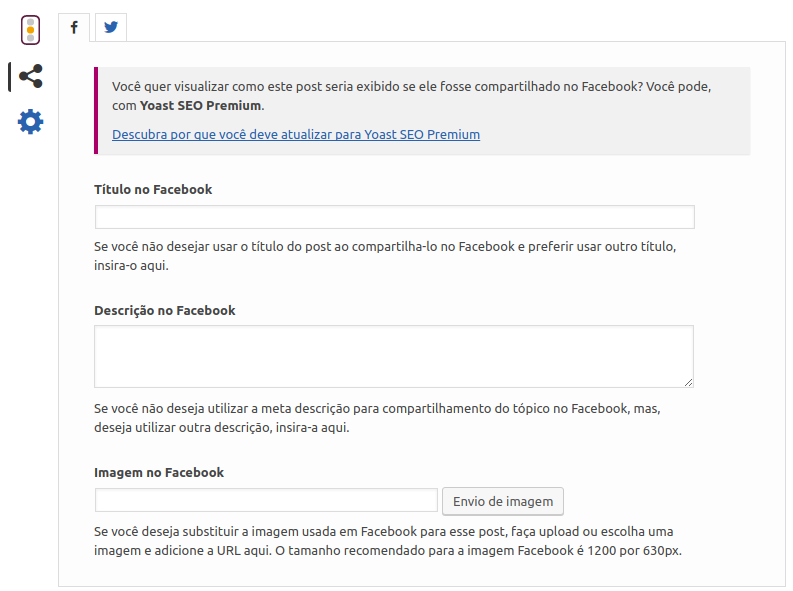Focus the Título no Facebook input field

[x=394, y=217]
